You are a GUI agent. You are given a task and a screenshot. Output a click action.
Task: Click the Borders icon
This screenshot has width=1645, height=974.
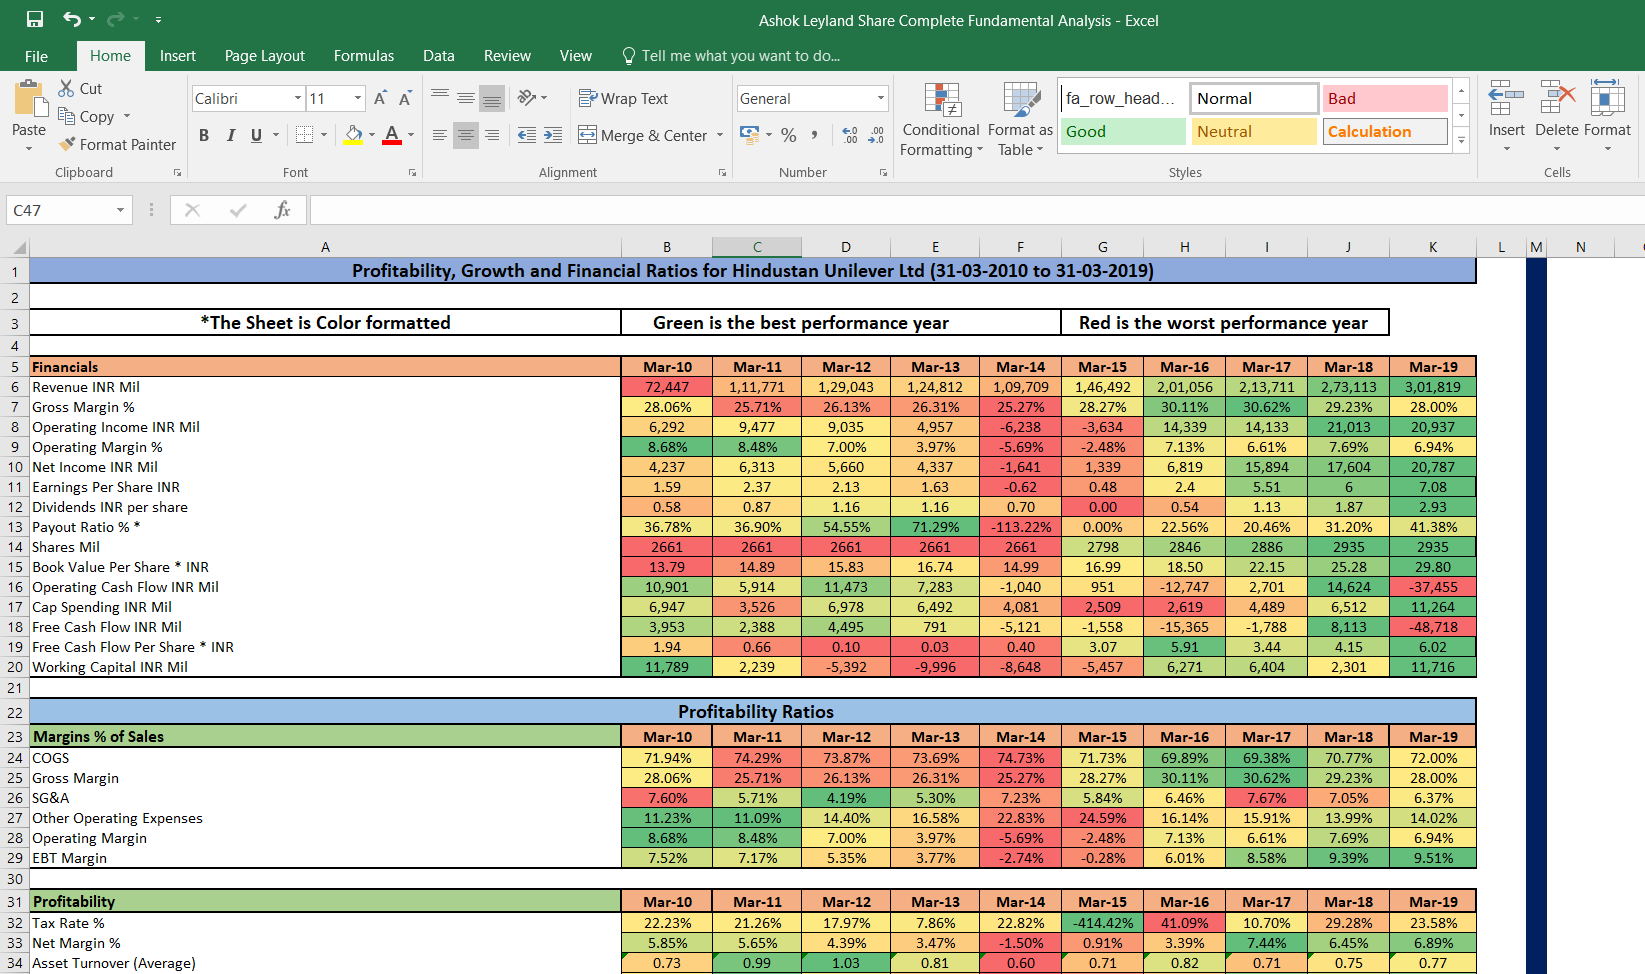pyautogui.click(x=305, y=135)
